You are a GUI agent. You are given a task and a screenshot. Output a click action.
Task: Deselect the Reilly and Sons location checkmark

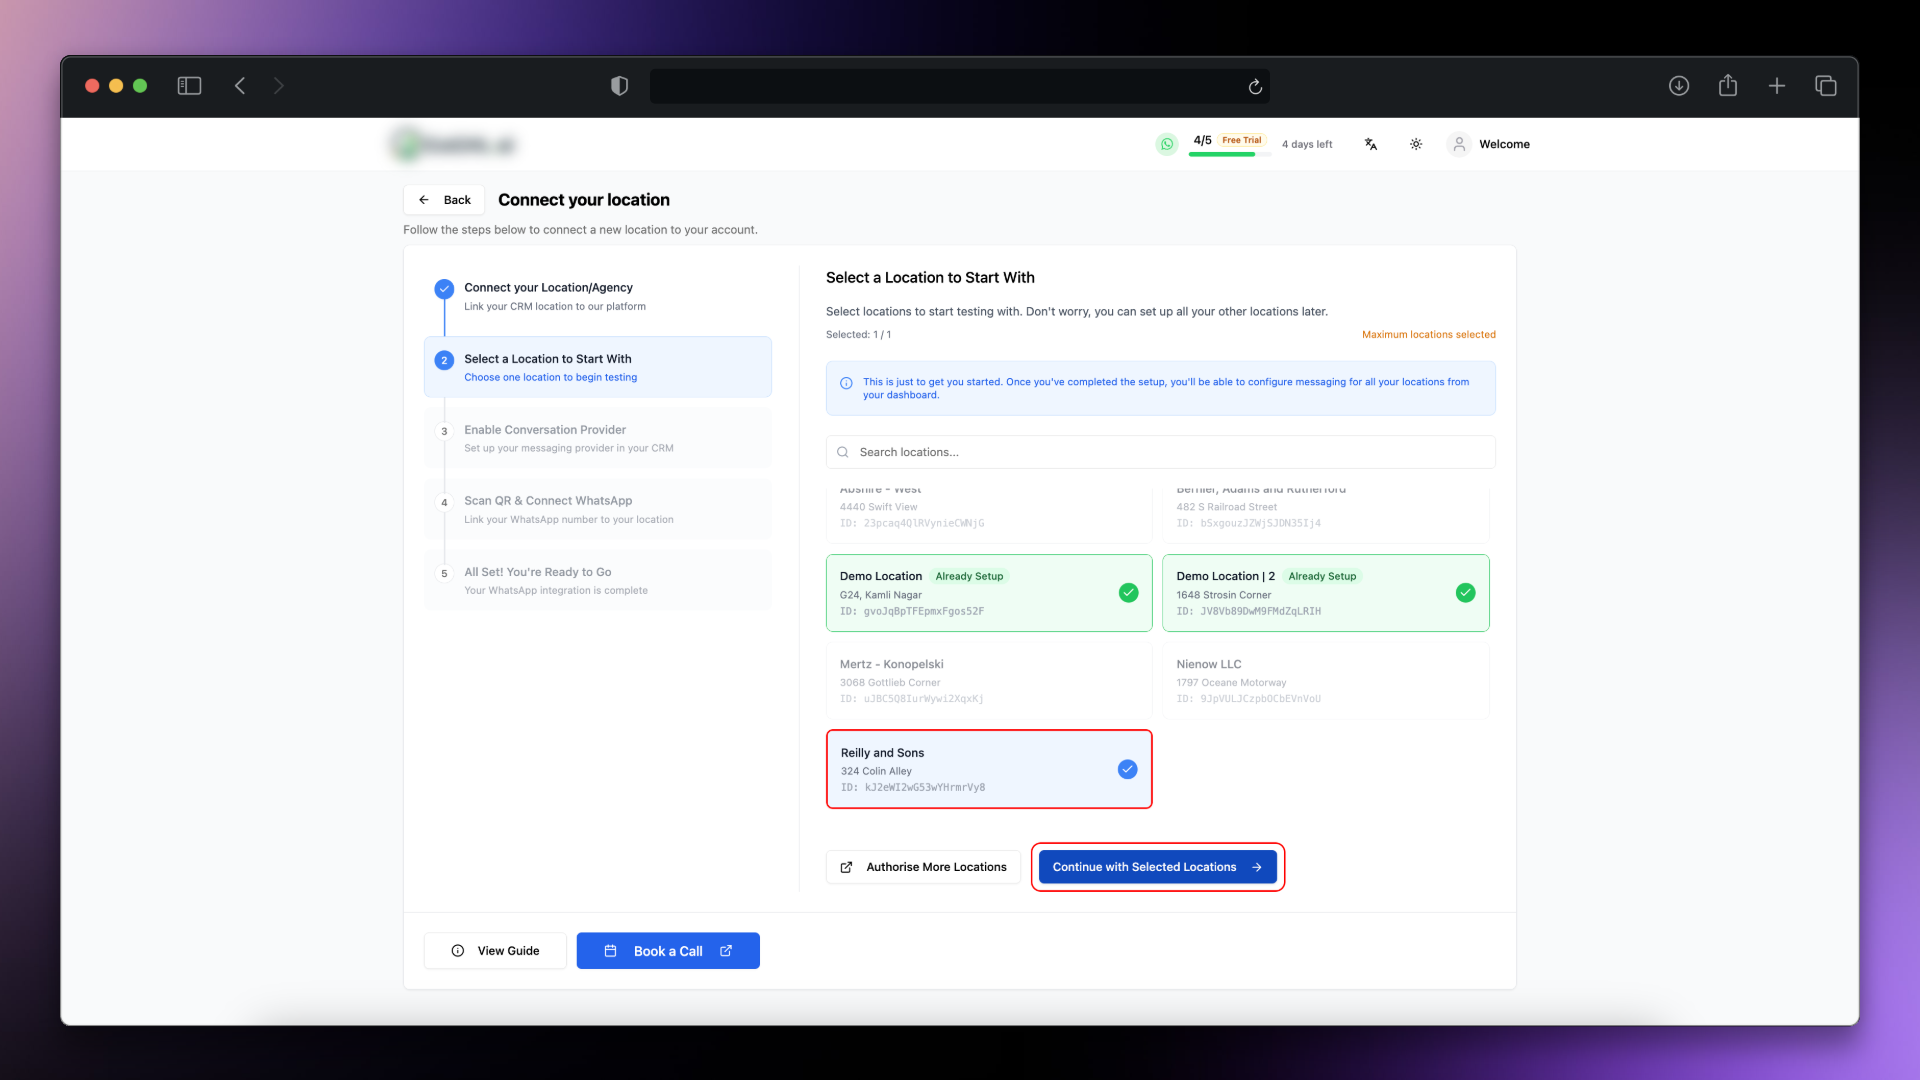(x=1127, y=769)
